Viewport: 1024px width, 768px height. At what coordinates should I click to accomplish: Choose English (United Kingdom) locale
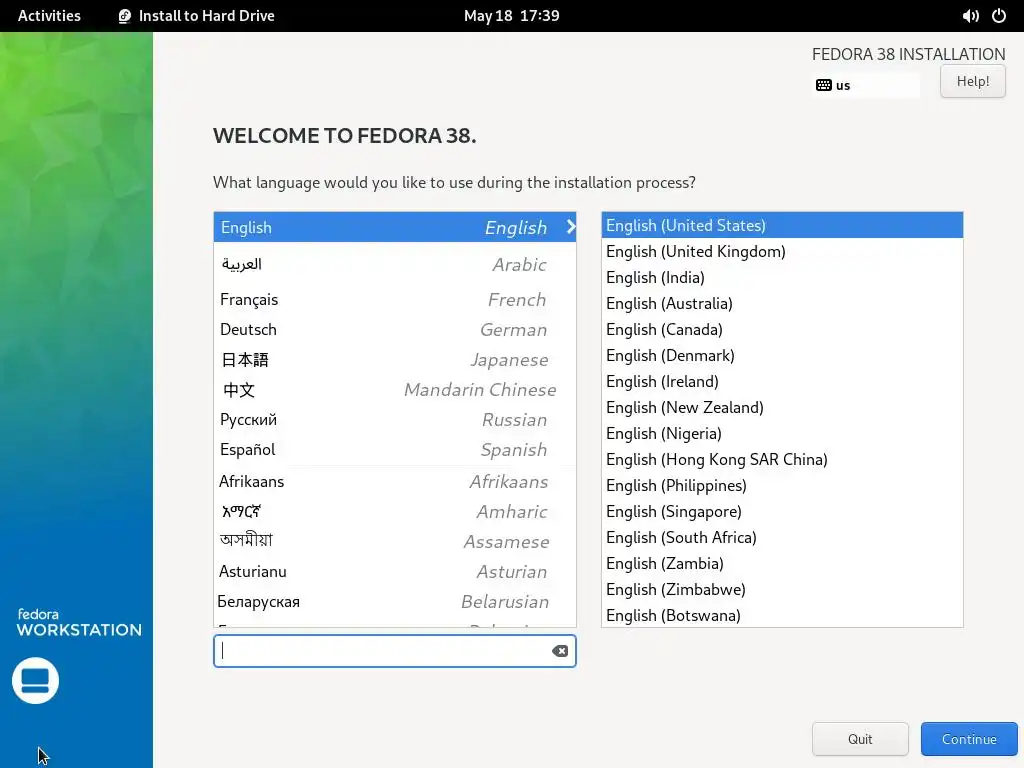point(782,251)
